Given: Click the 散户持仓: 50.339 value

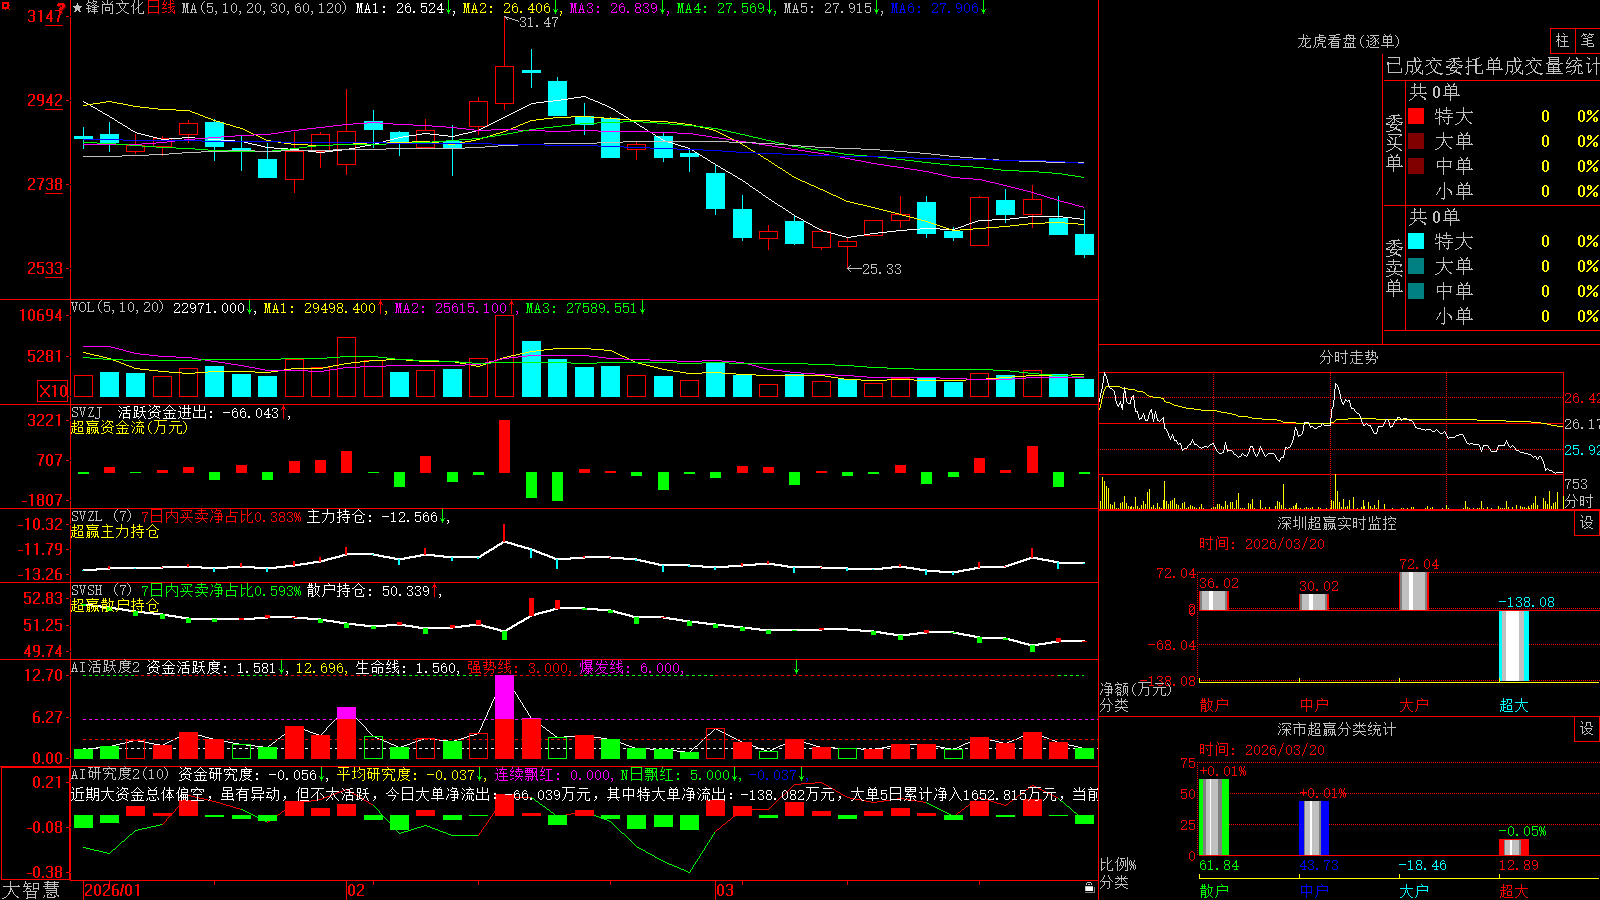Looking at the screenshot, I should [369, 591].
